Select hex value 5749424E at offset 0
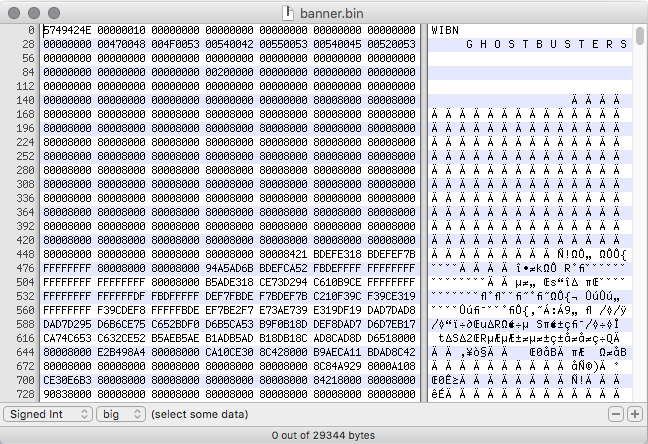 67,30
